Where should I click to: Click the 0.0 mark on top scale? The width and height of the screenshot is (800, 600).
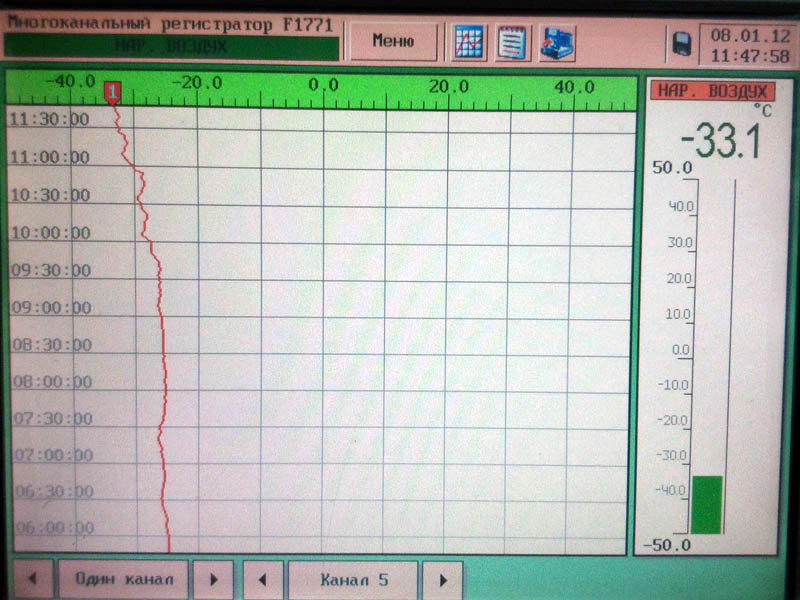(x=323, y=86)
